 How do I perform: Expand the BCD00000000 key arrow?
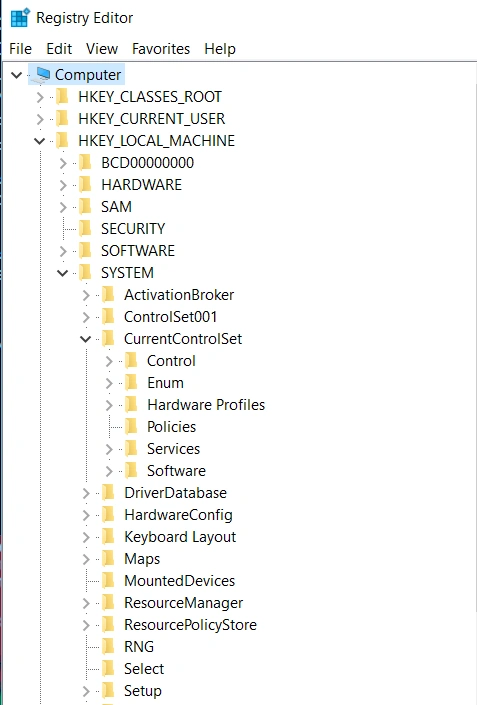(63, 163)
